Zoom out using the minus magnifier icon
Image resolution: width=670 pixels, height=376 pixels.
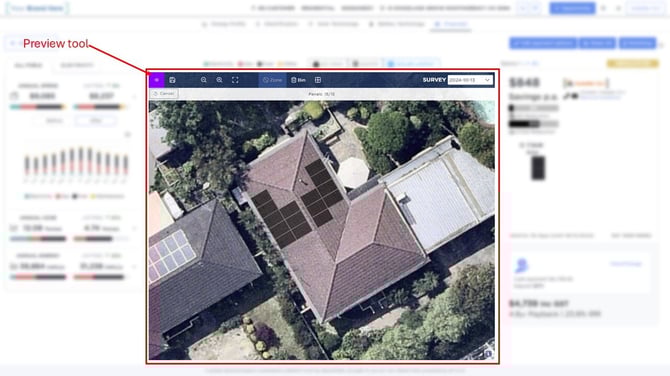tap(203, 80)
